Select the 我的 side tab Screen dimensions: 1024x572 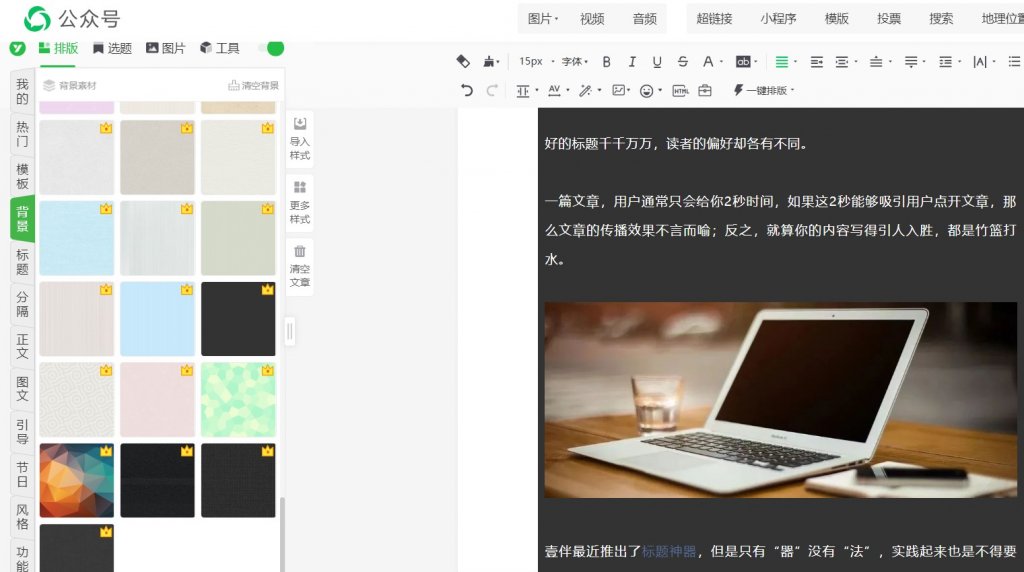pyautogui.click(x=22, y=91)
